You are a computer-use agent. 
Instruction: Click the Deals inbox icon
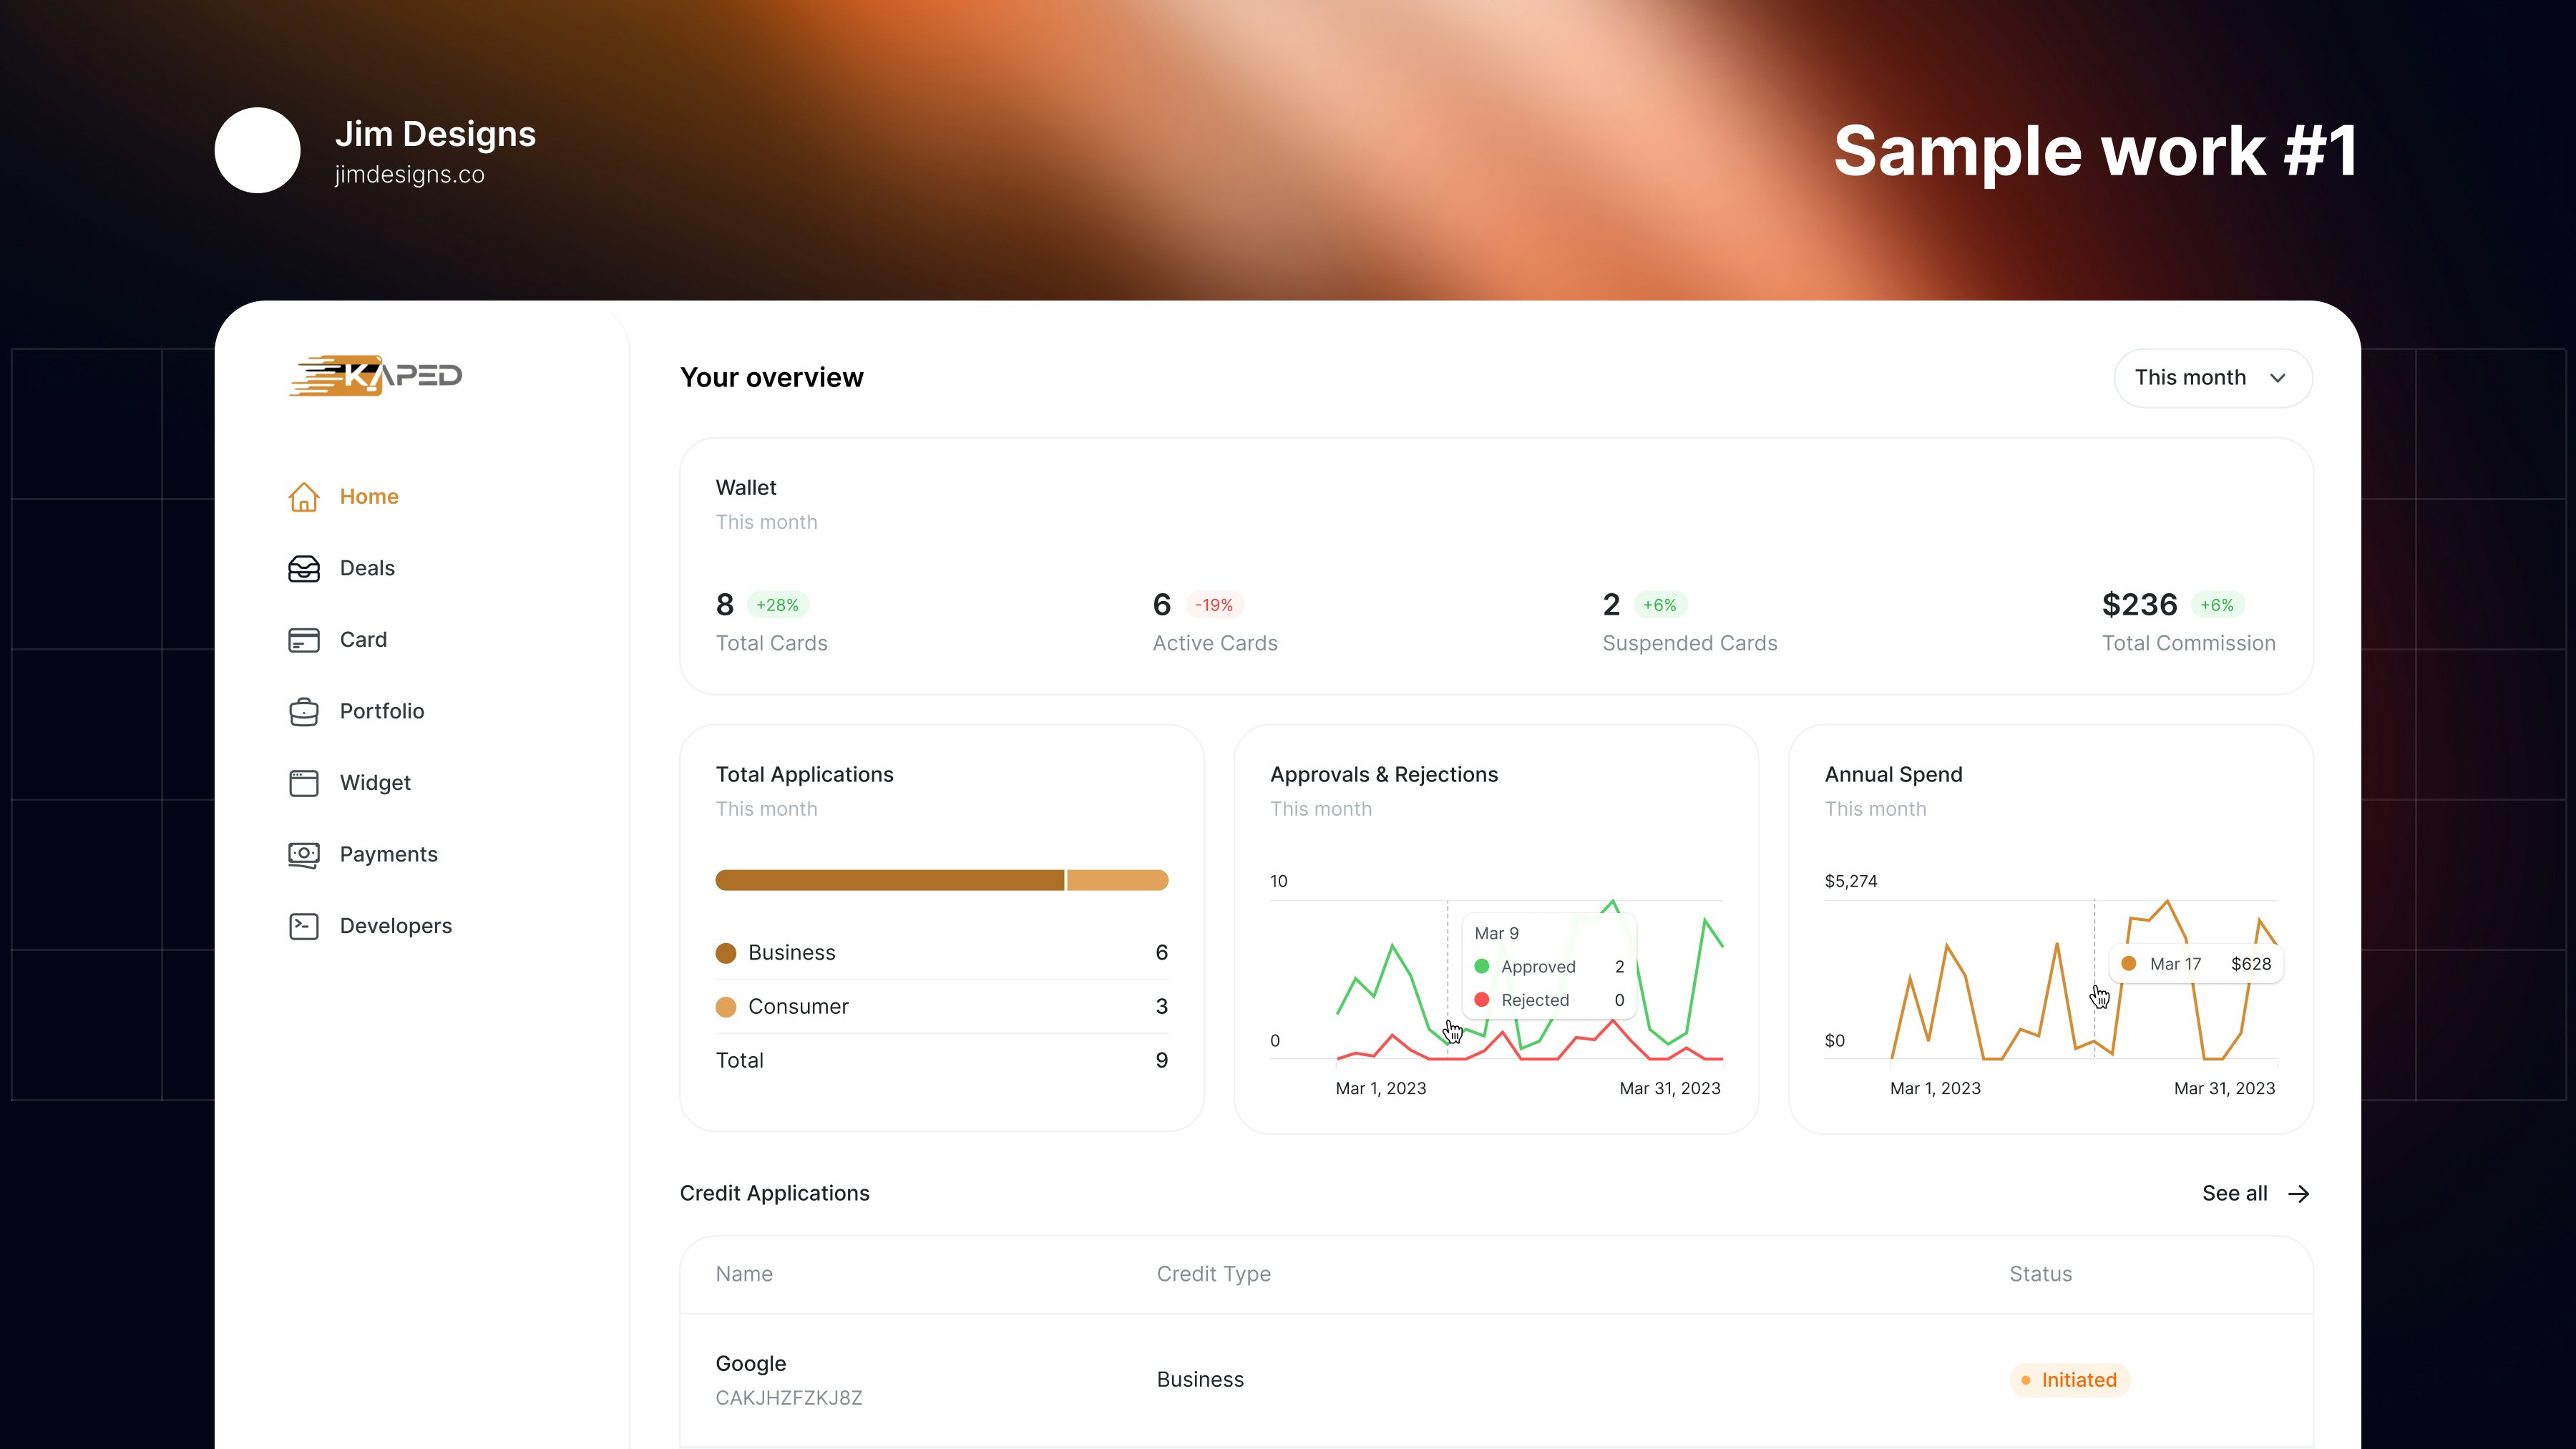304,568
